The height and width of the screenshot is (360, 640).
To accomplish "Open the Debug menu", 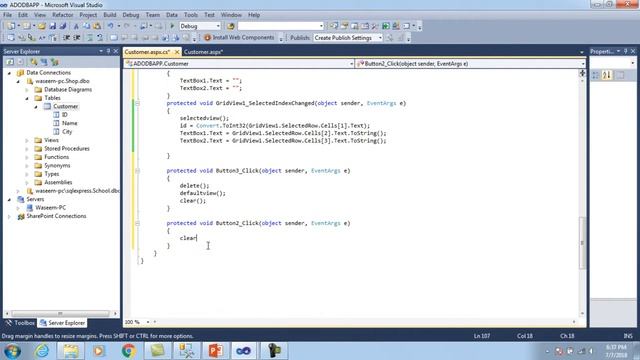I will [x=131, y=15].
